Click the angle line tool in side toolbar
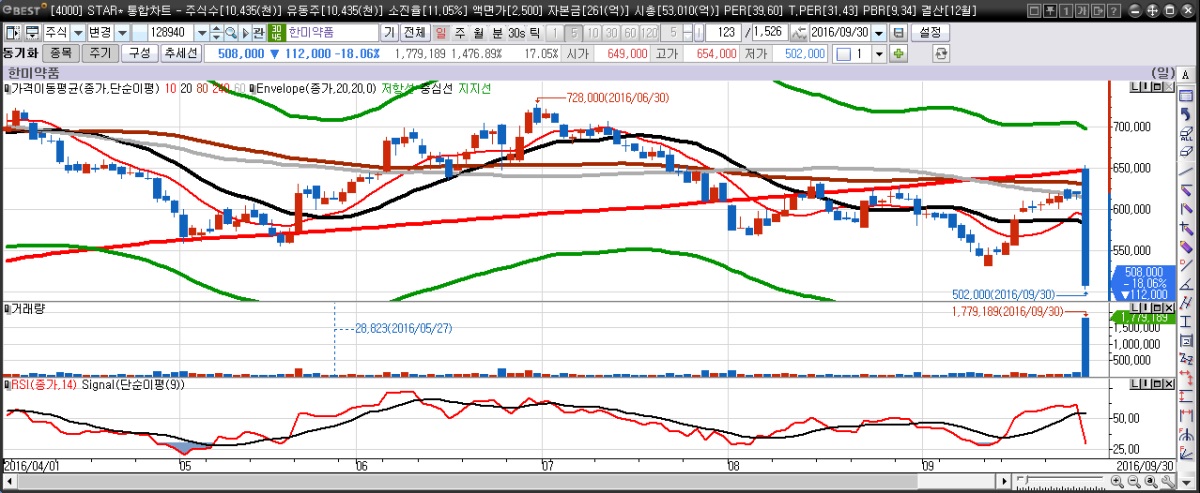This screenshot has height=493, width=1200. coord(1185,283)
